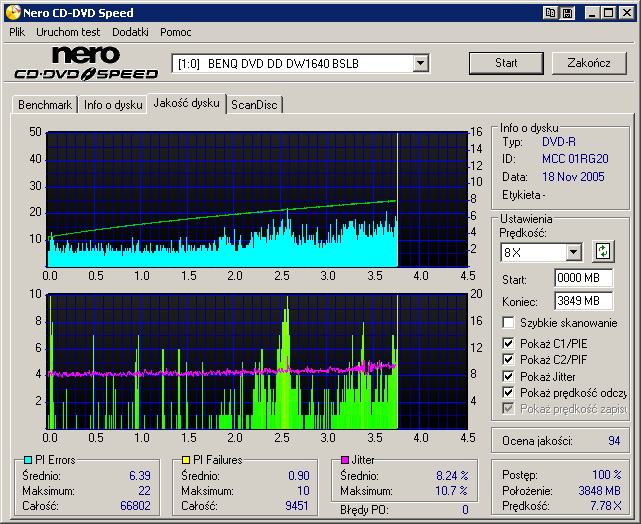Click the lower PI Failures jitter graph
This screenshot has width=641, height=524.
257,361
